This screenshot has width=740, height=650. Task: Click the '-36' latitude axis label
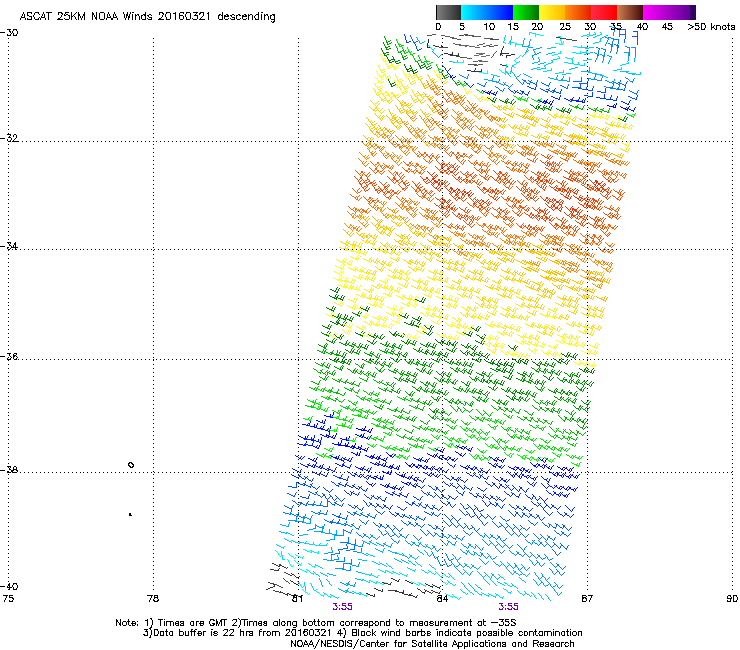pos(9,356)
